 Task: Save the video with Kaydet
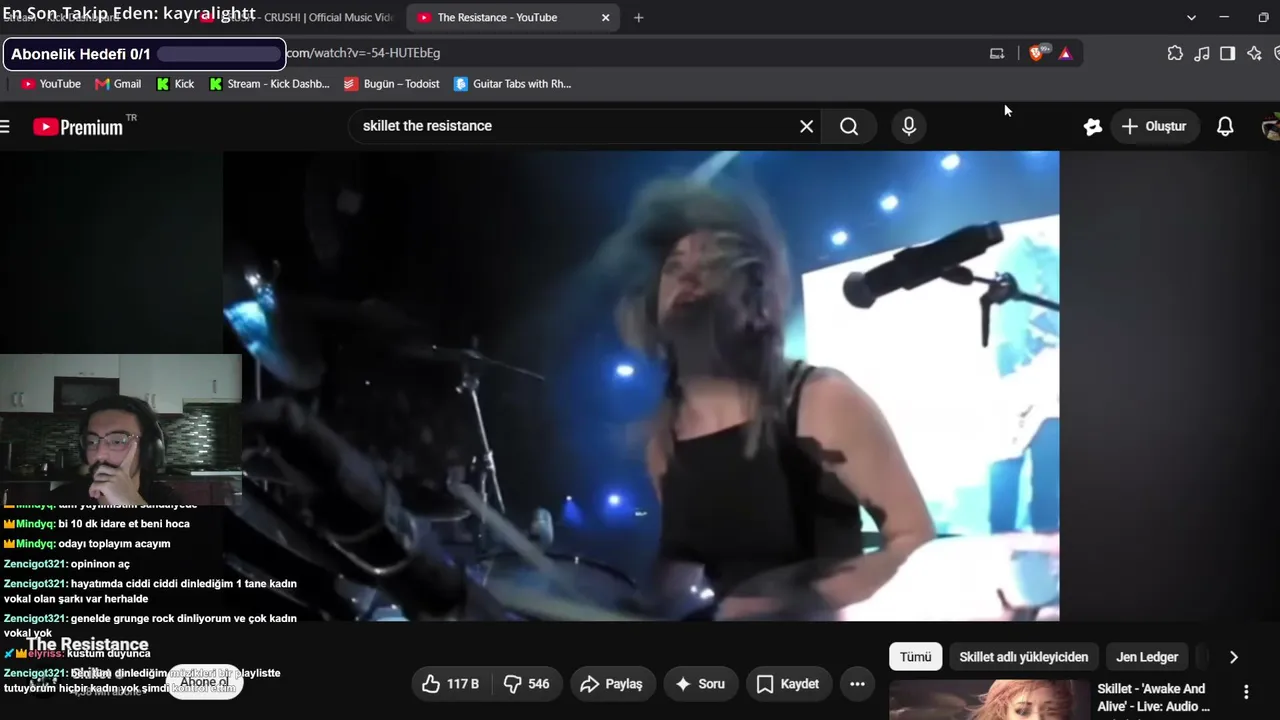coord(788,684)
